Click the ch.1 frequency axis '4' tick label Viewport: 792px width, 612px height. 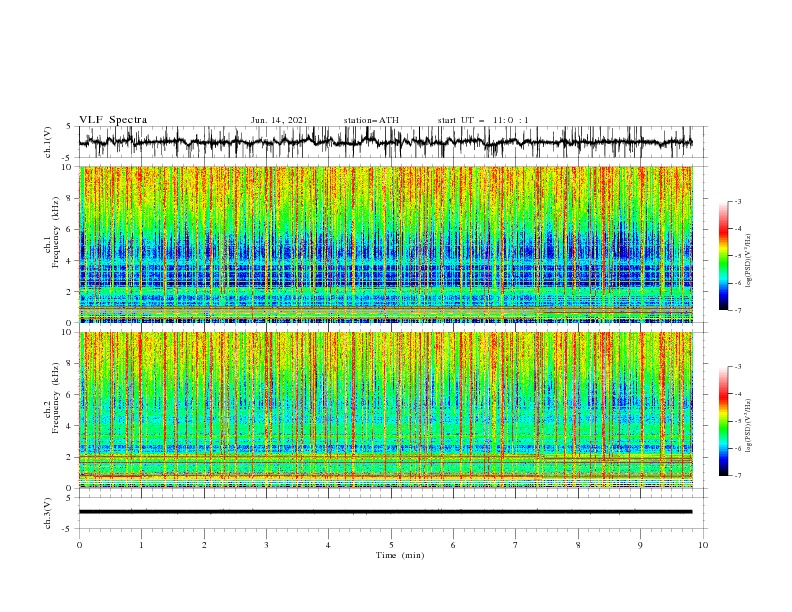[71, 261]
